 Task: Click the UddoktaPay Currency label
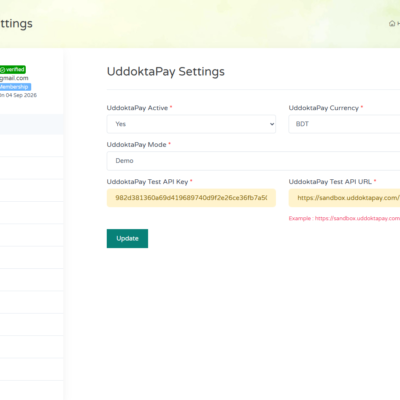[x=324, y=108]
